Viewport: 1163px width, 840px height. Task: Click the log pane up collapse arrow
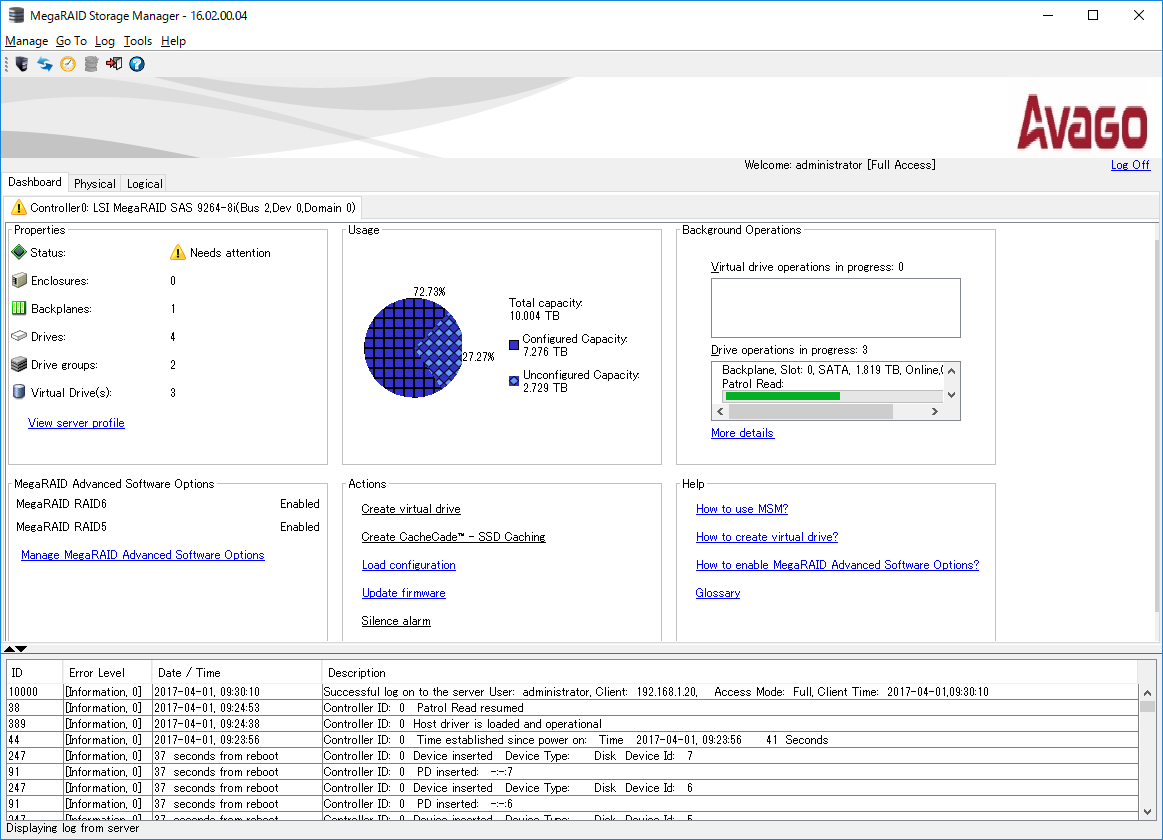click(x=10, y=649)
